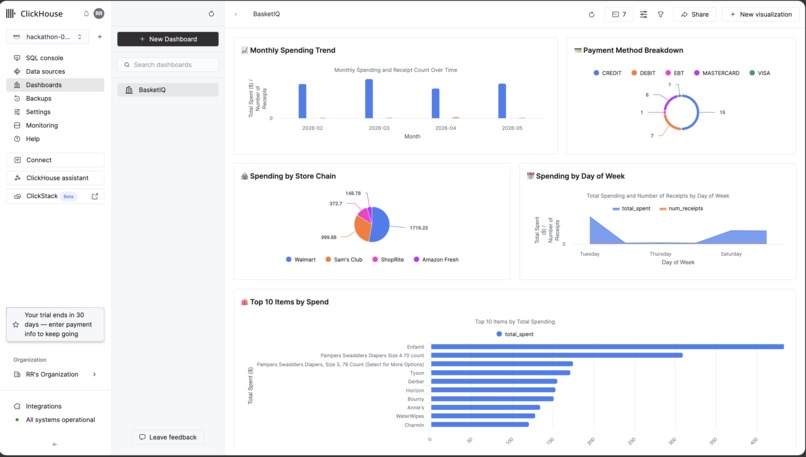Add a New visualization

click(x=761, y=14)
